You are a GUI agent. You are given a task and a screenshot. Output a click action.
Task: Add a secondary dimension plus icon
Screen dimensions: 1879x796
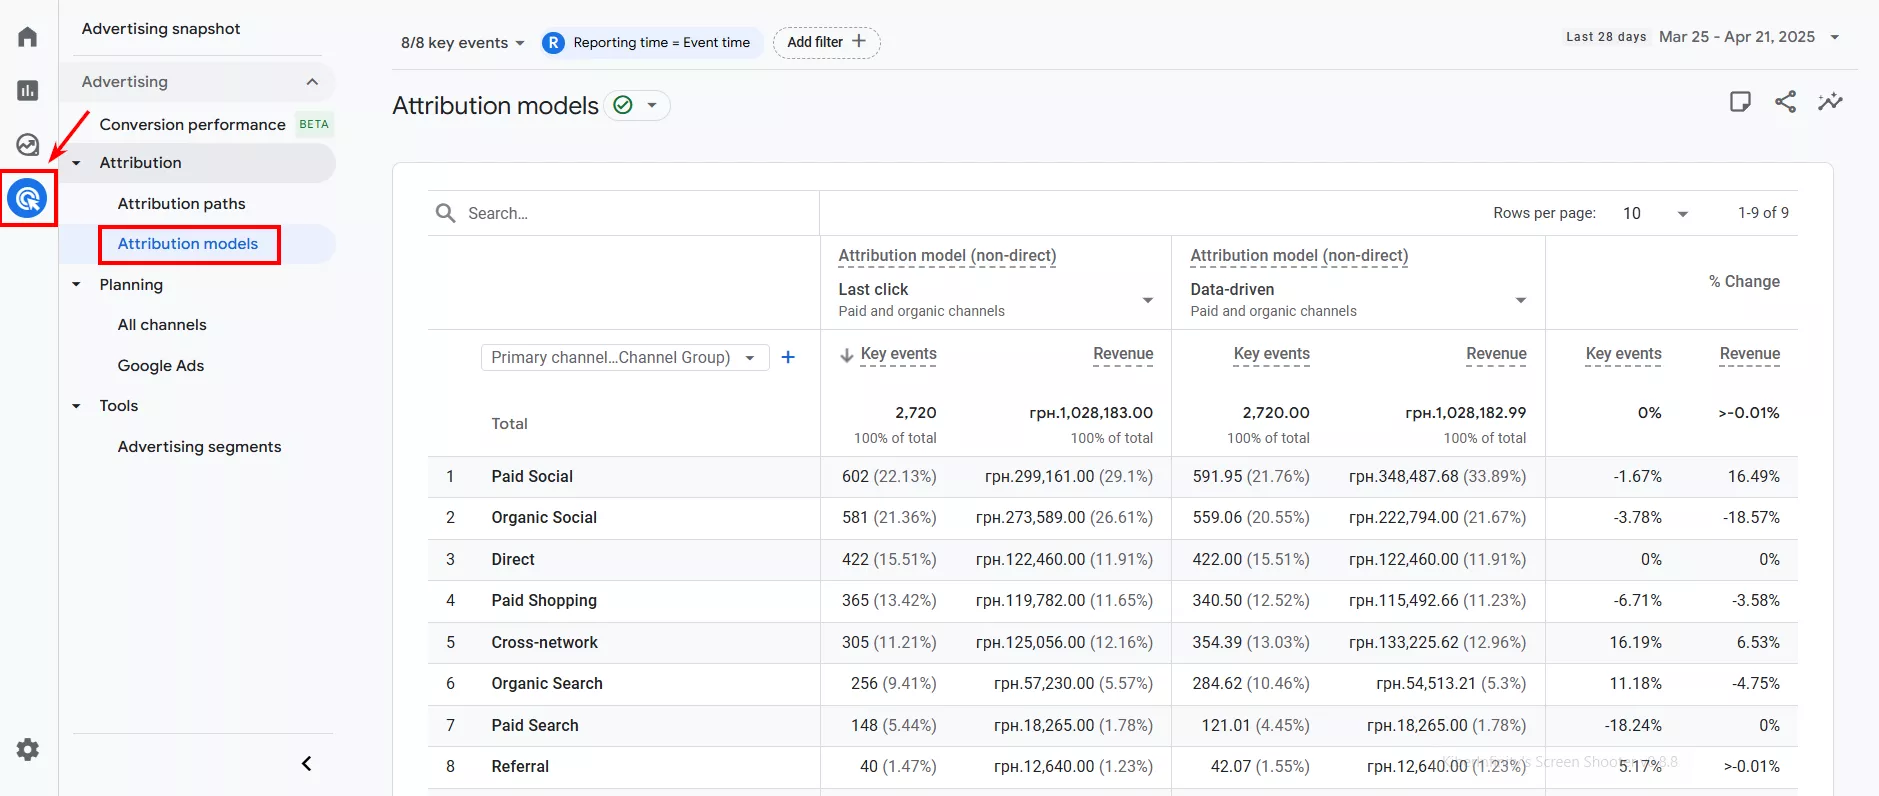pos(788,357)
